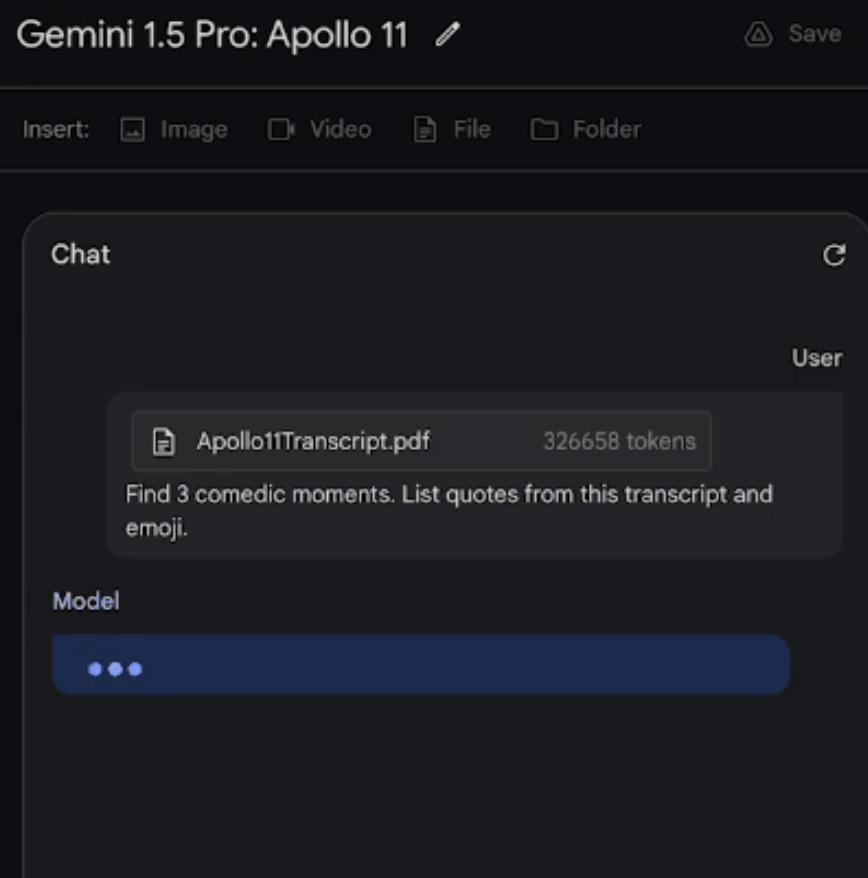Insert an Image via its label
The image size is (868, 878).
click(194, 130)
